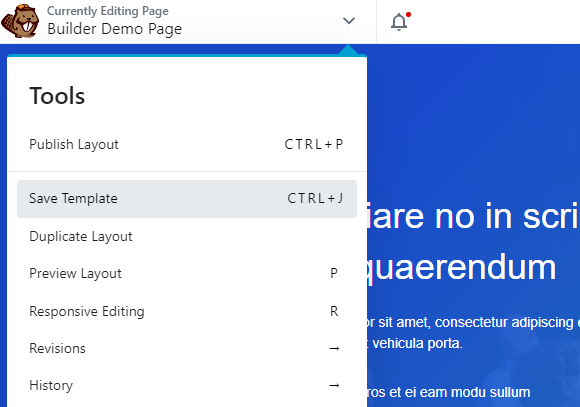The width and height of the screenshot is (580, 407).
Task: Open the History submenu
Action: (x=187, y=386)
